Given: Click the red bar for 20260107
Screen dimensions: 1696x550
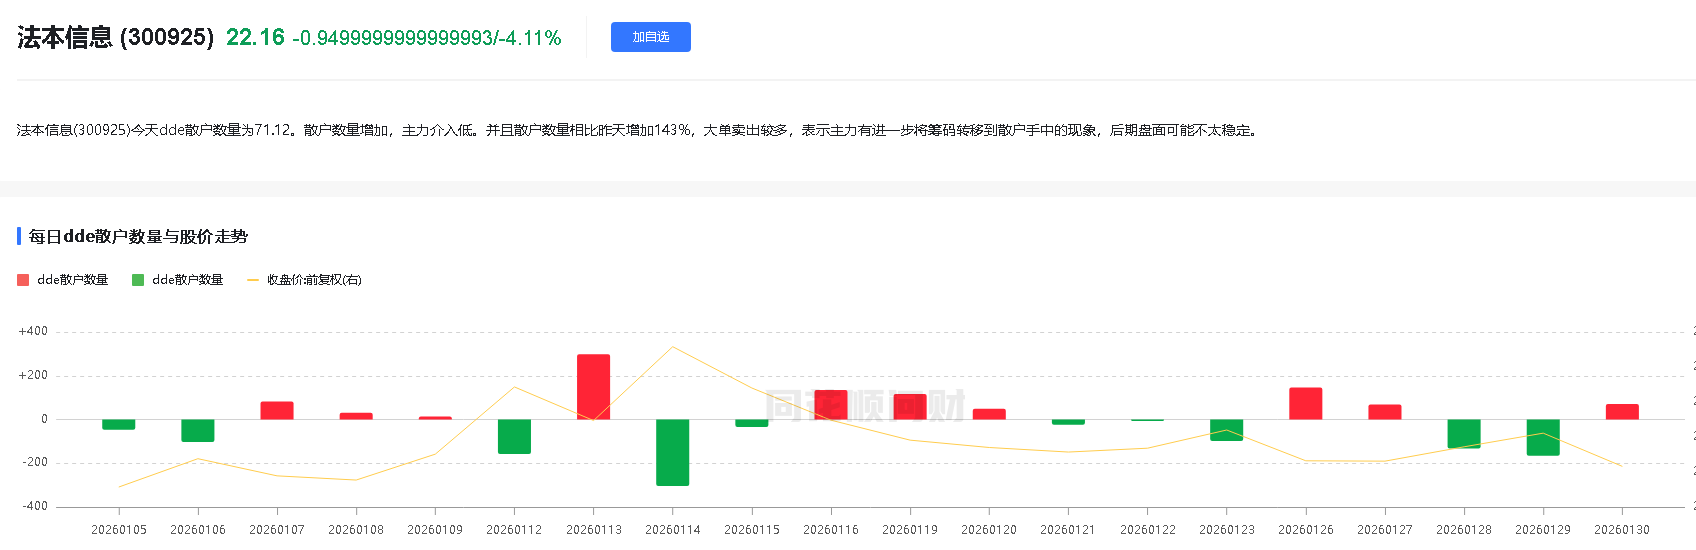Looking at the screenshot, I should (277, 410).
